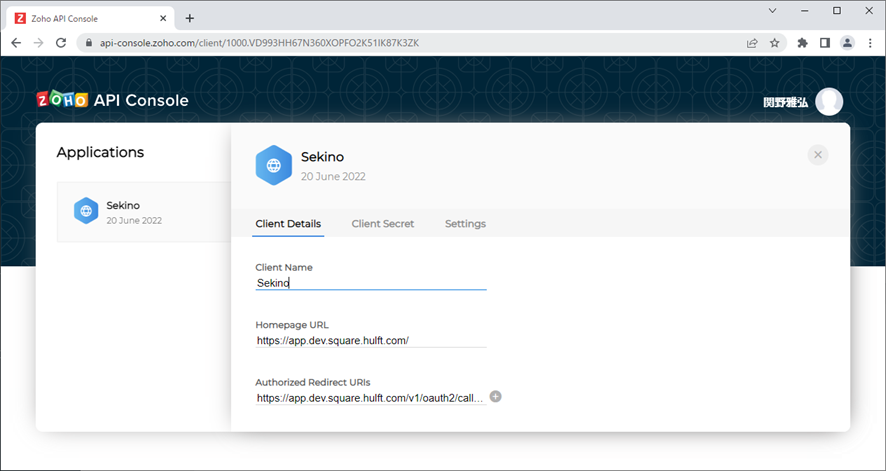Open user profile avatar menu

pos(829,102)
